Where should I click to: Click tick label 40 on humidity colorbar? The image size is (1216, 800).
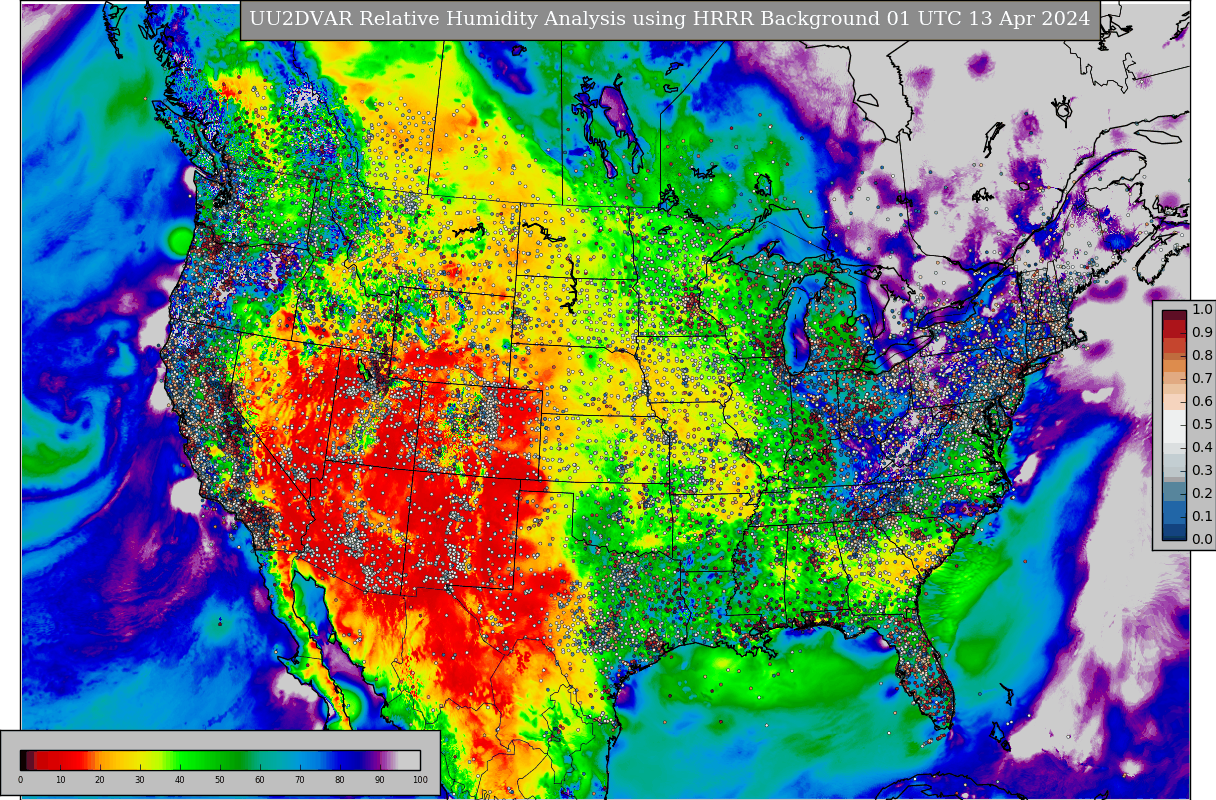point(180,780)
